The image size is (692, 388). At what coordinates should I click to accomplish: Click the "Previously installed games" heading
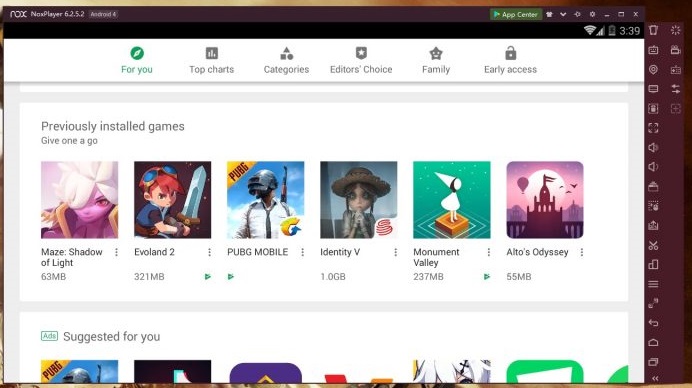(113, 126)
